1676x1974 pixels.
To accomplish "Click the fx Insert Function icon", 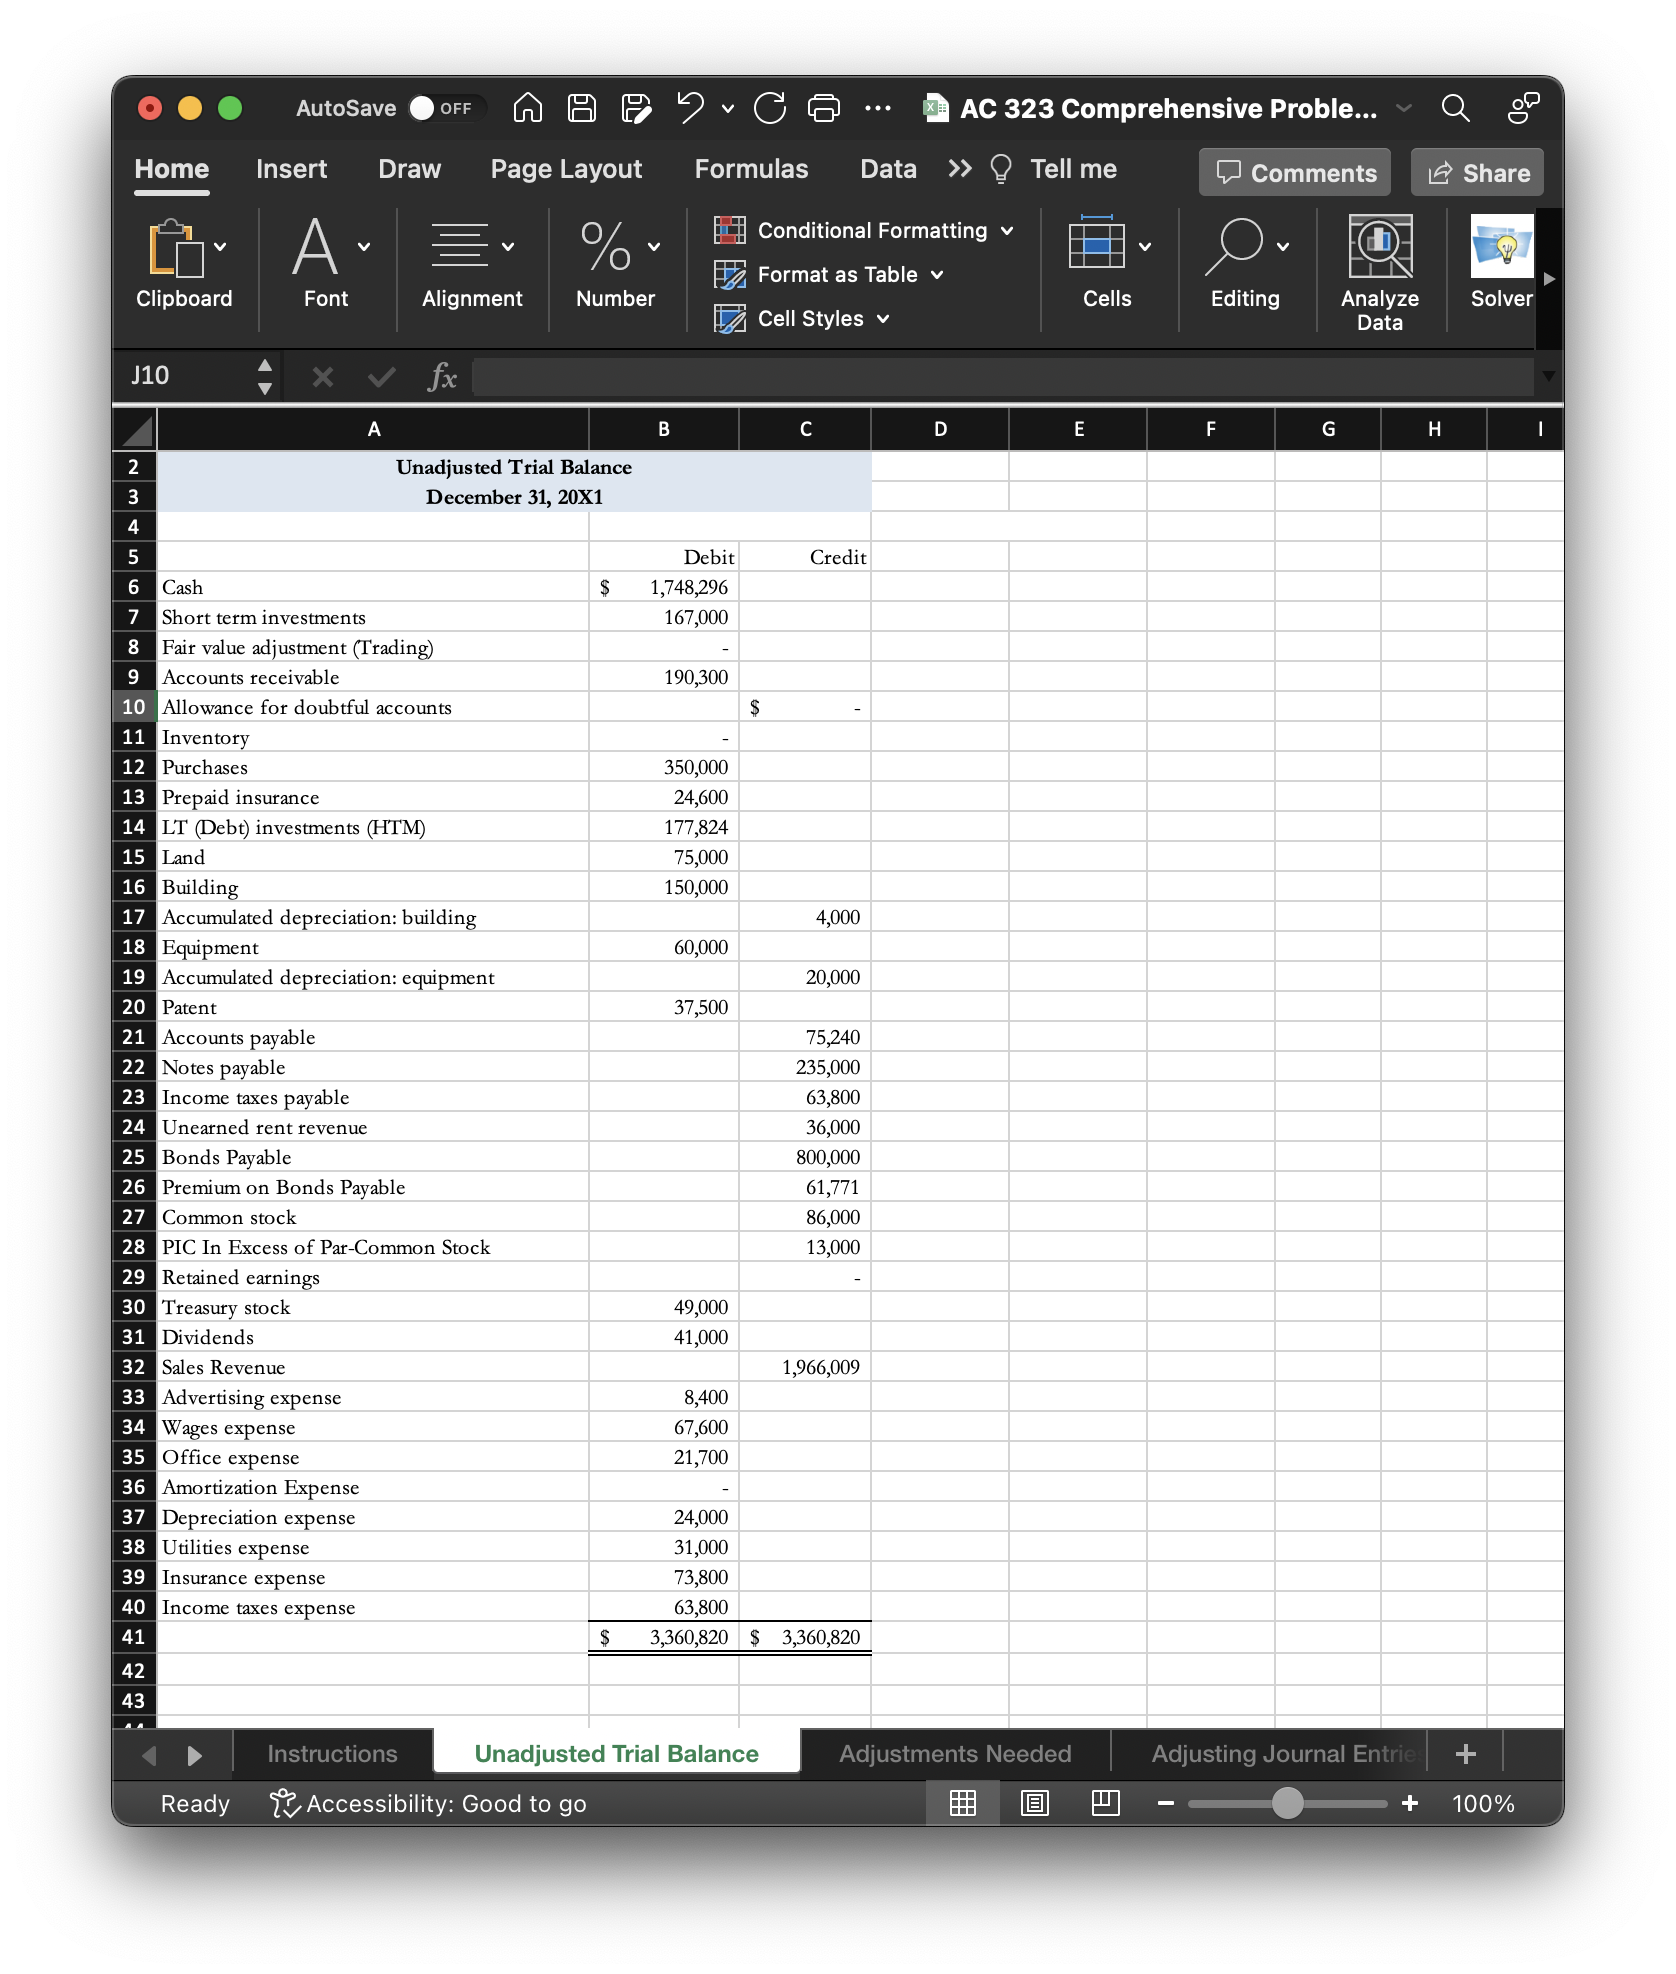I will pyautogui.click(x=441, y=377).
